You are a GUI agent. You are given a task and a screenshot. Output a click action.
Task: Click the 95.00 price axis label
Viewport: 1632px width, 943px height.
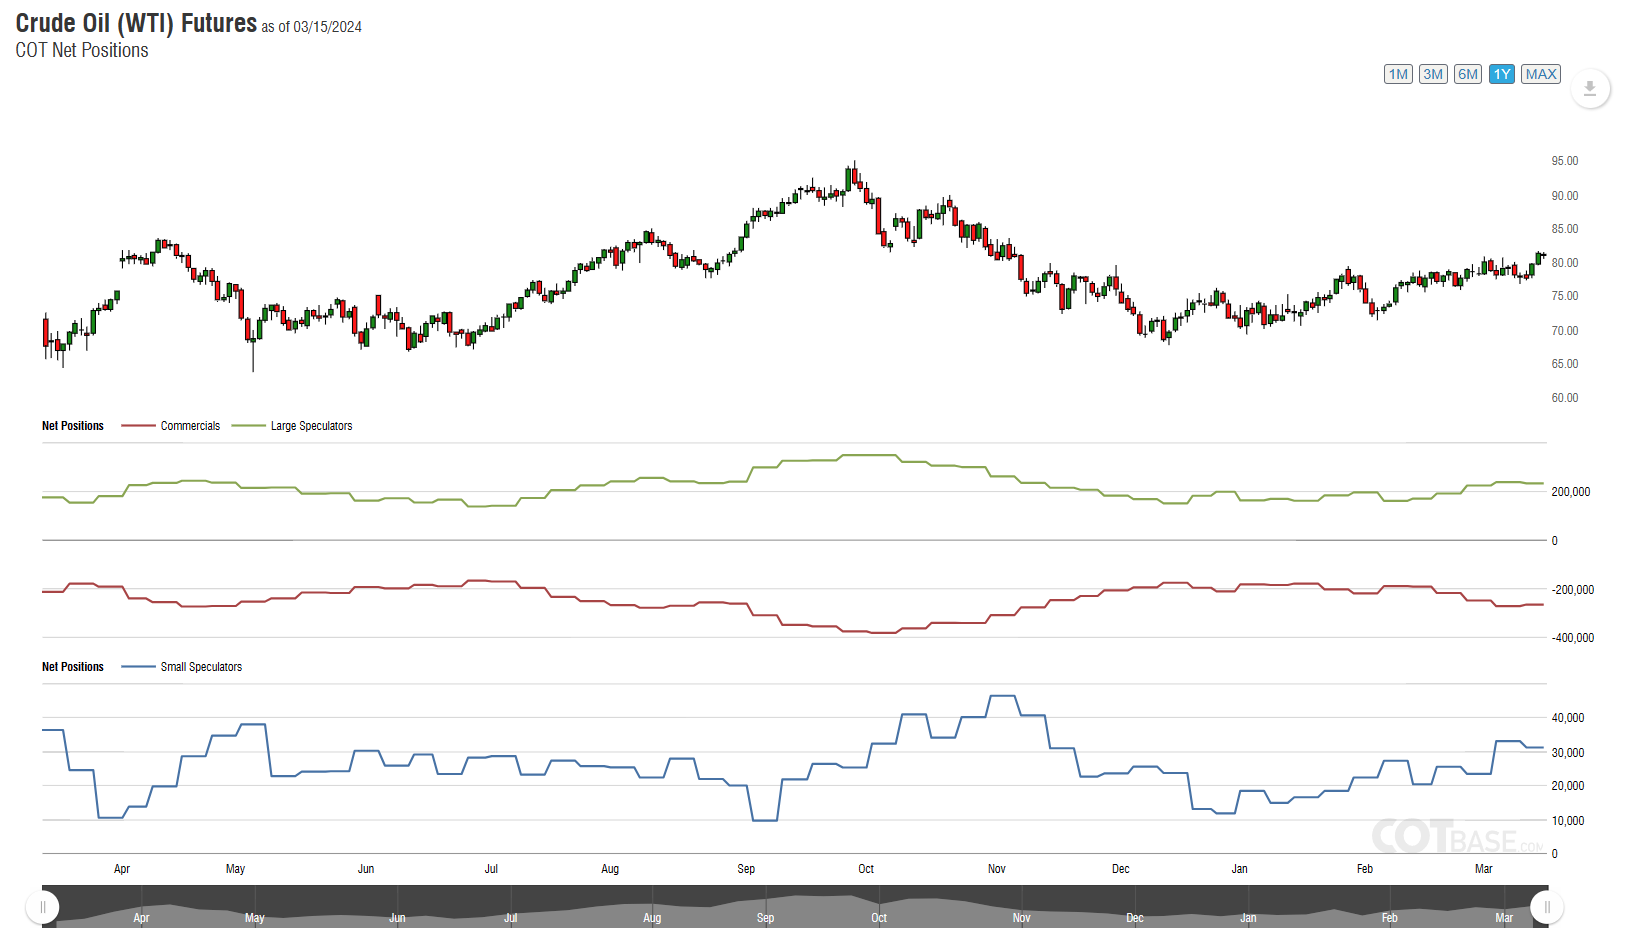[1565, 161]
